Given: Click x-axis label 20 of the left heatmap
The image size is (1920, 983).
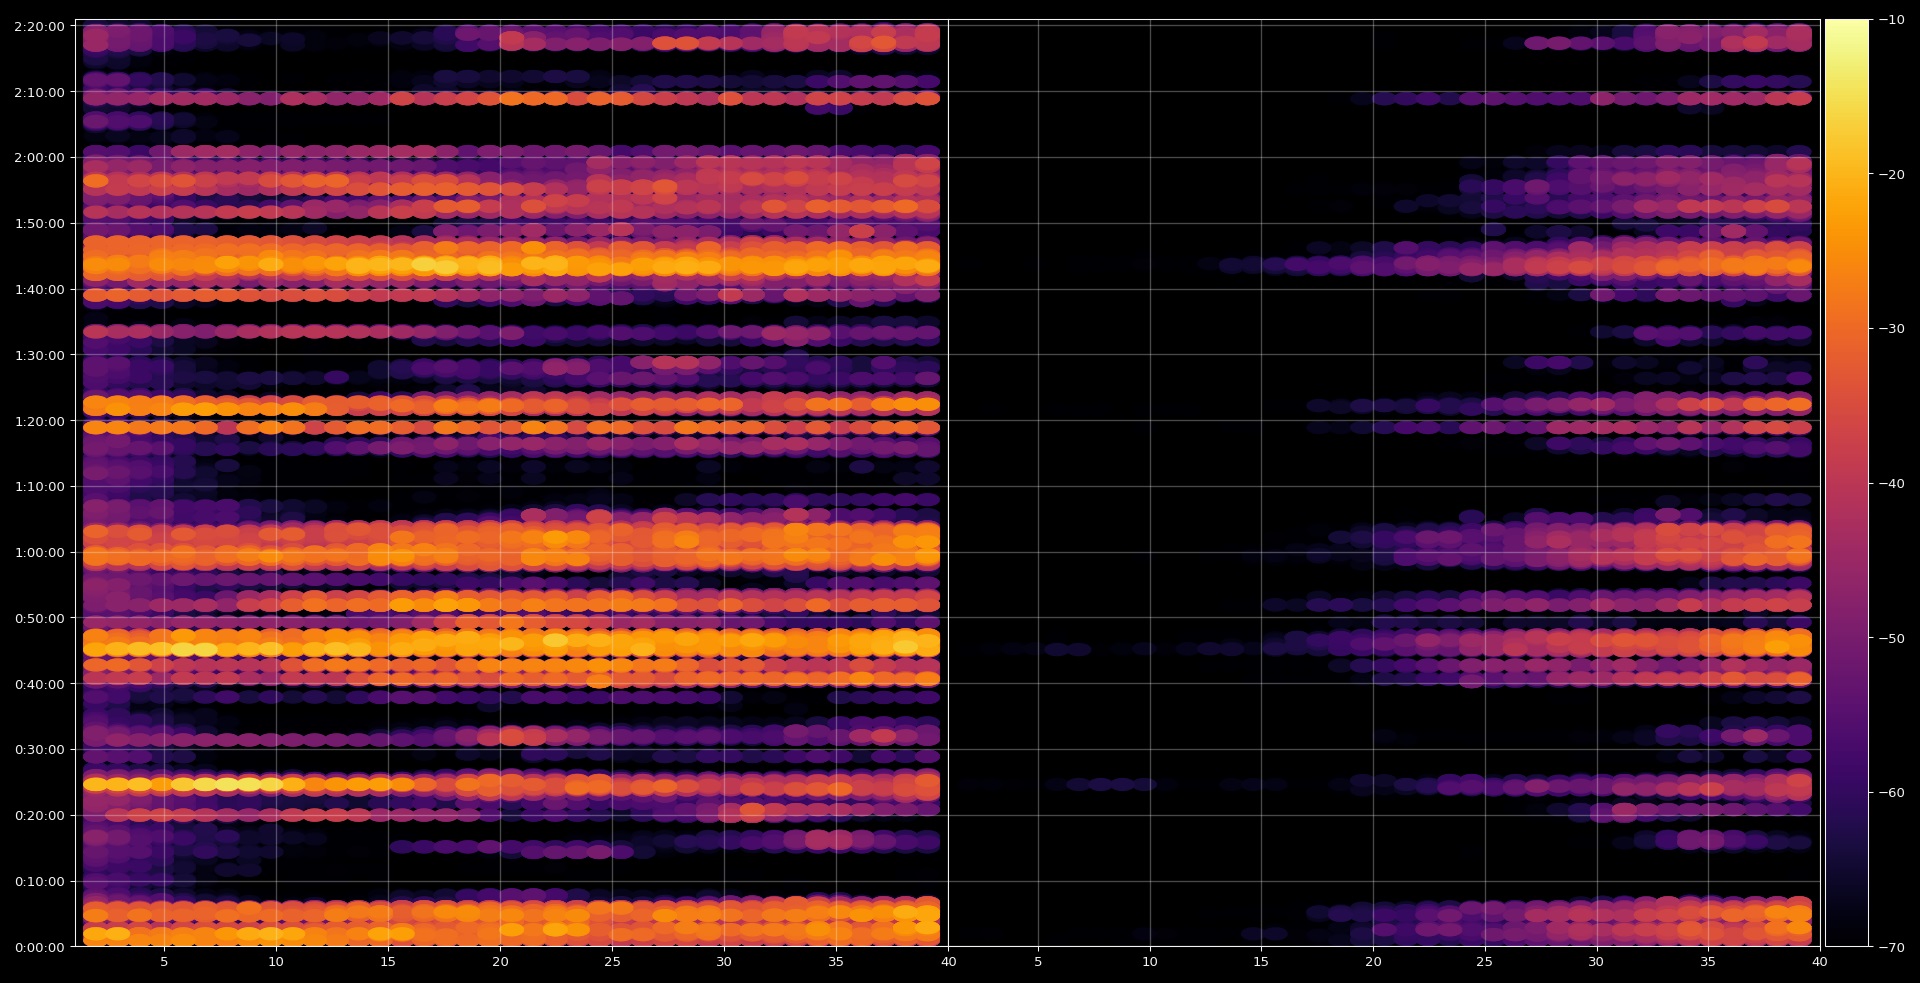Looking at the screenshot, I should click(x=500, y=962).
